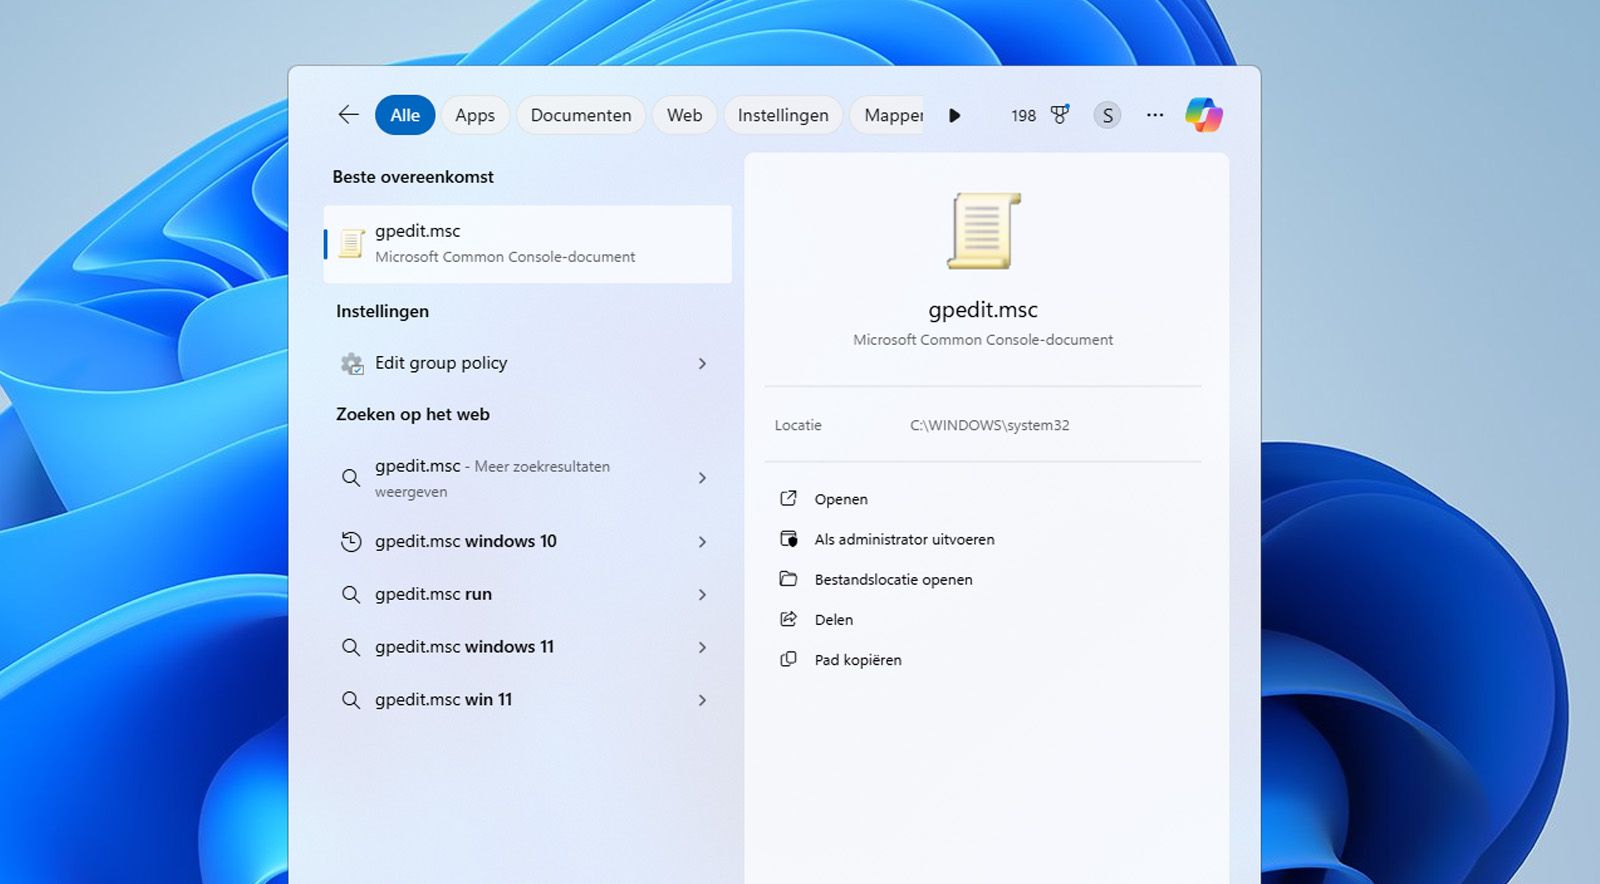Viewport: 1600px width, 884px height.
Task: Choose Bestandslocatie openen
Action: (893, 579)
